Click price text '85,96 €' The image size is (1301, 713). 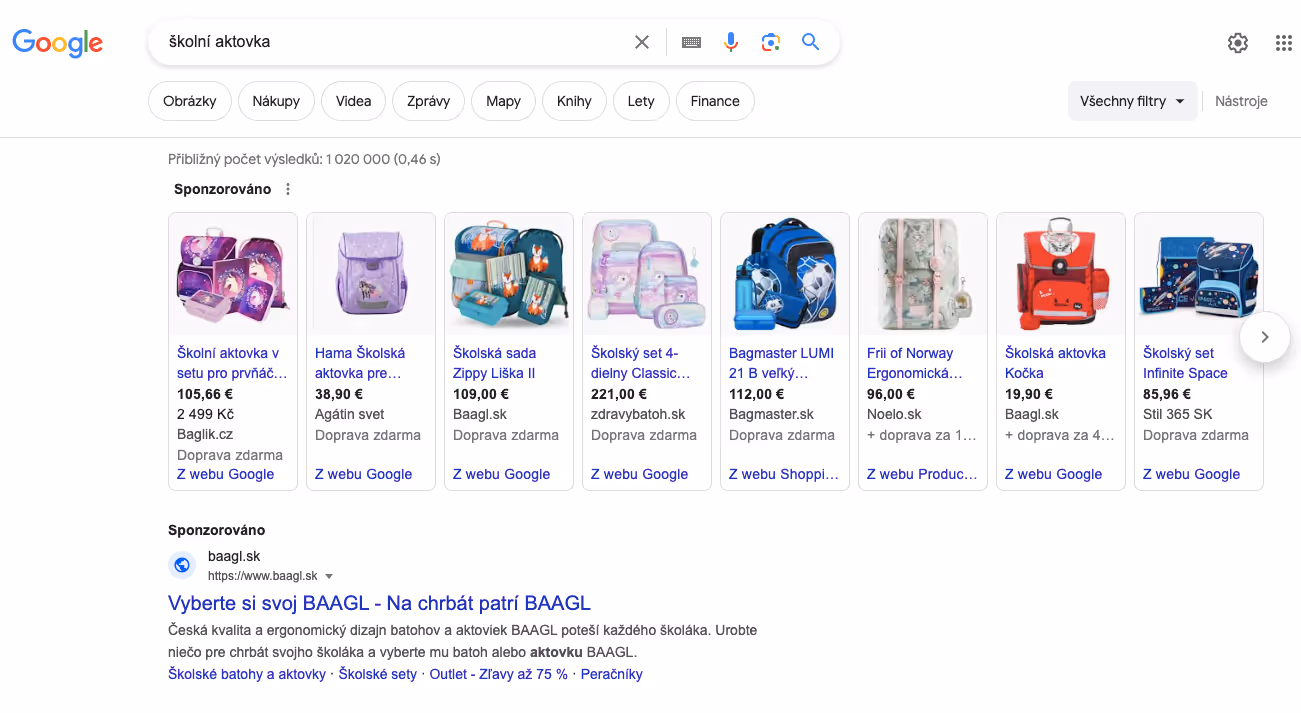click(x=1167, y=394)
